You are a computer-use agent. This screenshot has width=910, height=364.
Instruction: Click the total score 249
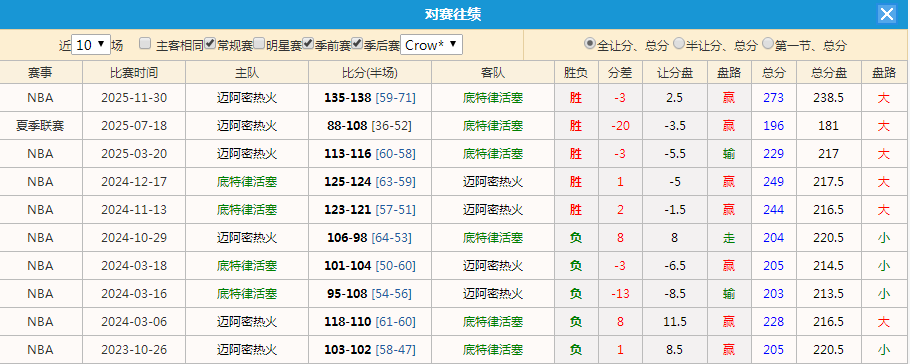click(774, 182)
